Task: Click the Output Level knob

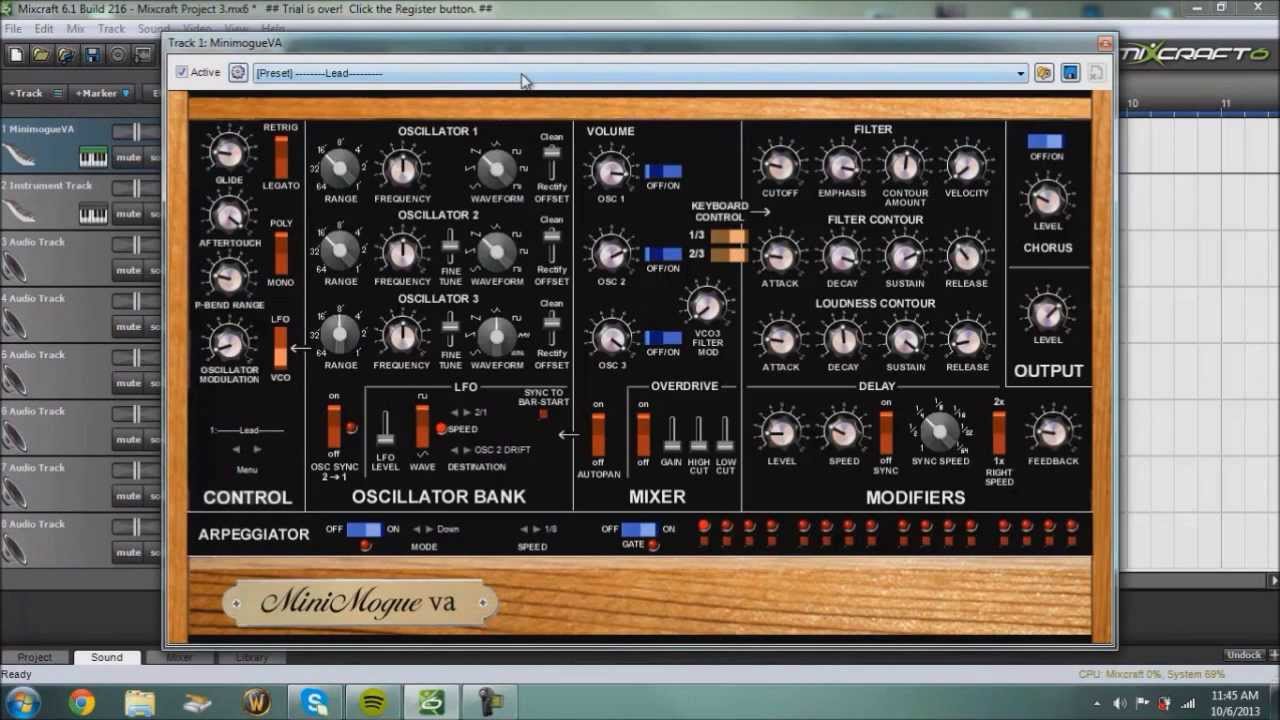Action: pos(1047,313)
